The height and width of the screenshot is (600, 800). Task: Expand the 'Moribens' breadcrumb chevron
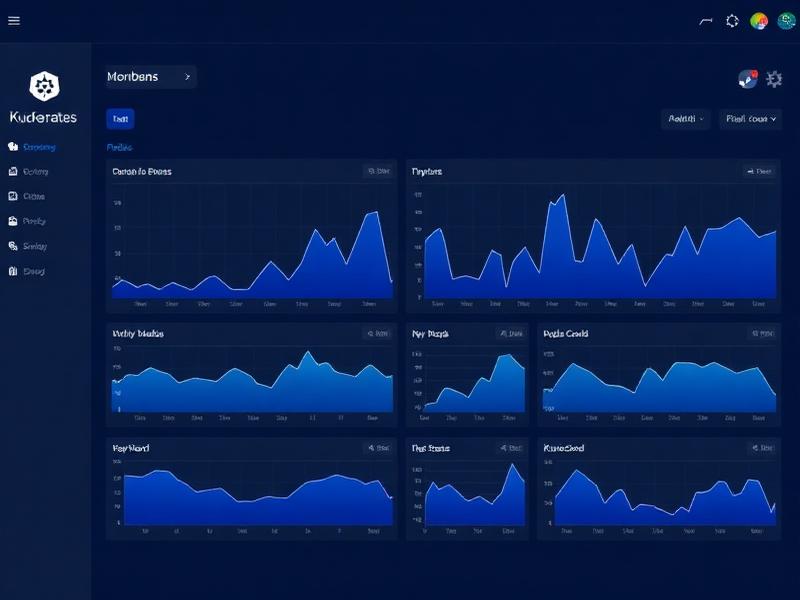pyautogui.click(x=187, y=77)
